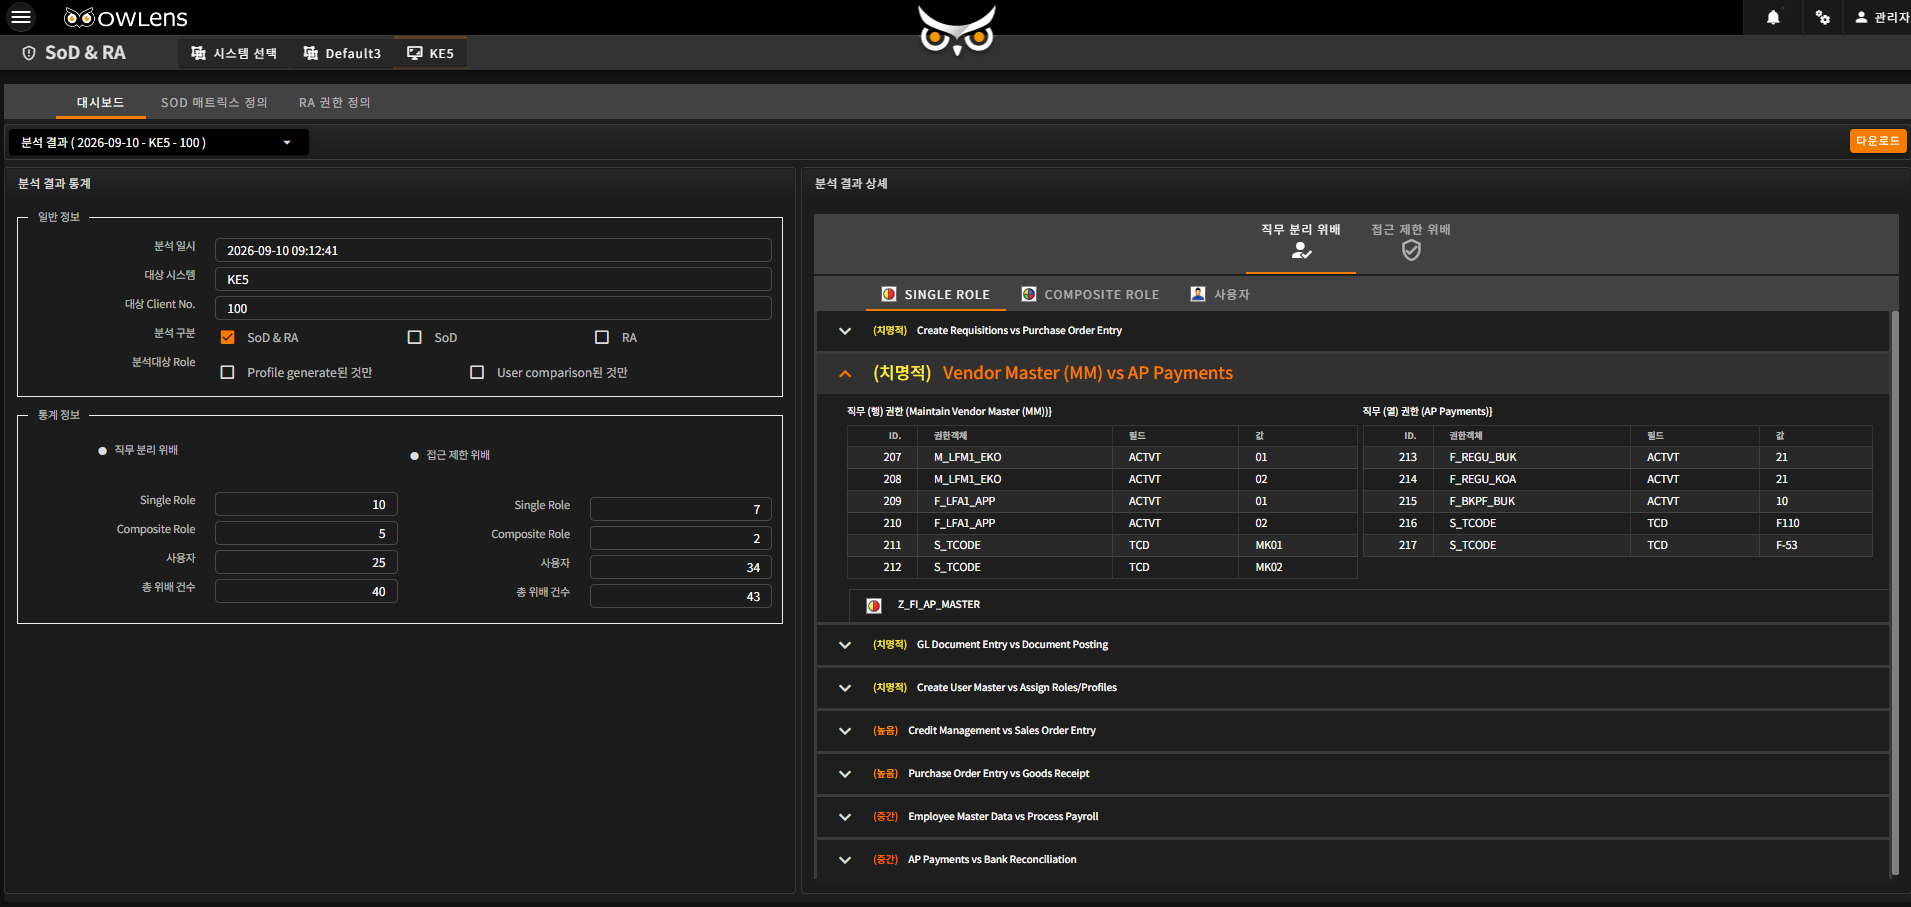Screen dimensions: 1911x907
Task: Click the Default3 system icon
Action: pos(310,53)
